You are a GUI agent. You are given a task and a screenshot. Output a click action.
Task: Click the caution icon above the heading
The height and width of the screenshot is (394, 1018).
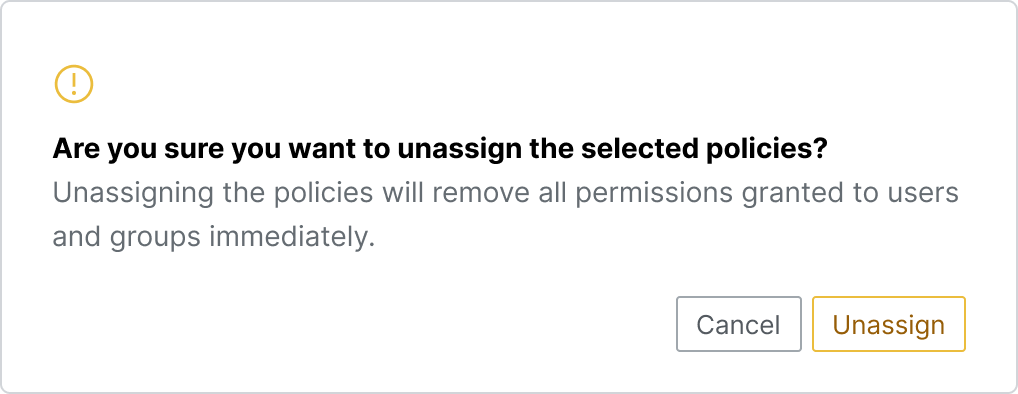pos(74,84)
